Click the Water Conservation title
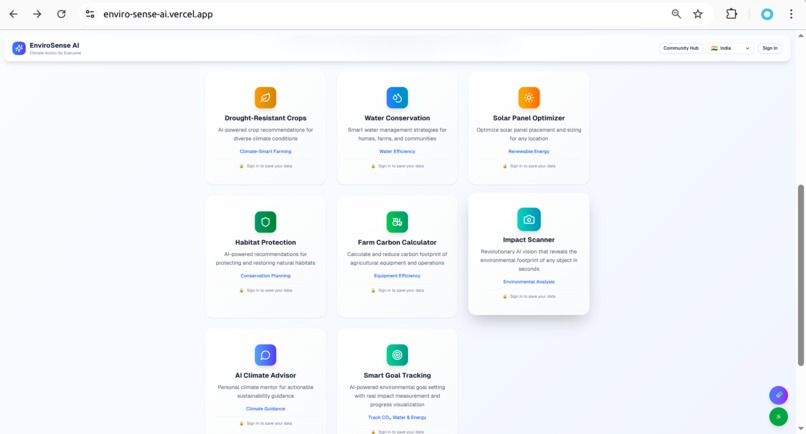This screenshot has width=806, height=434. pyautogui.click(x=397, y=118)
